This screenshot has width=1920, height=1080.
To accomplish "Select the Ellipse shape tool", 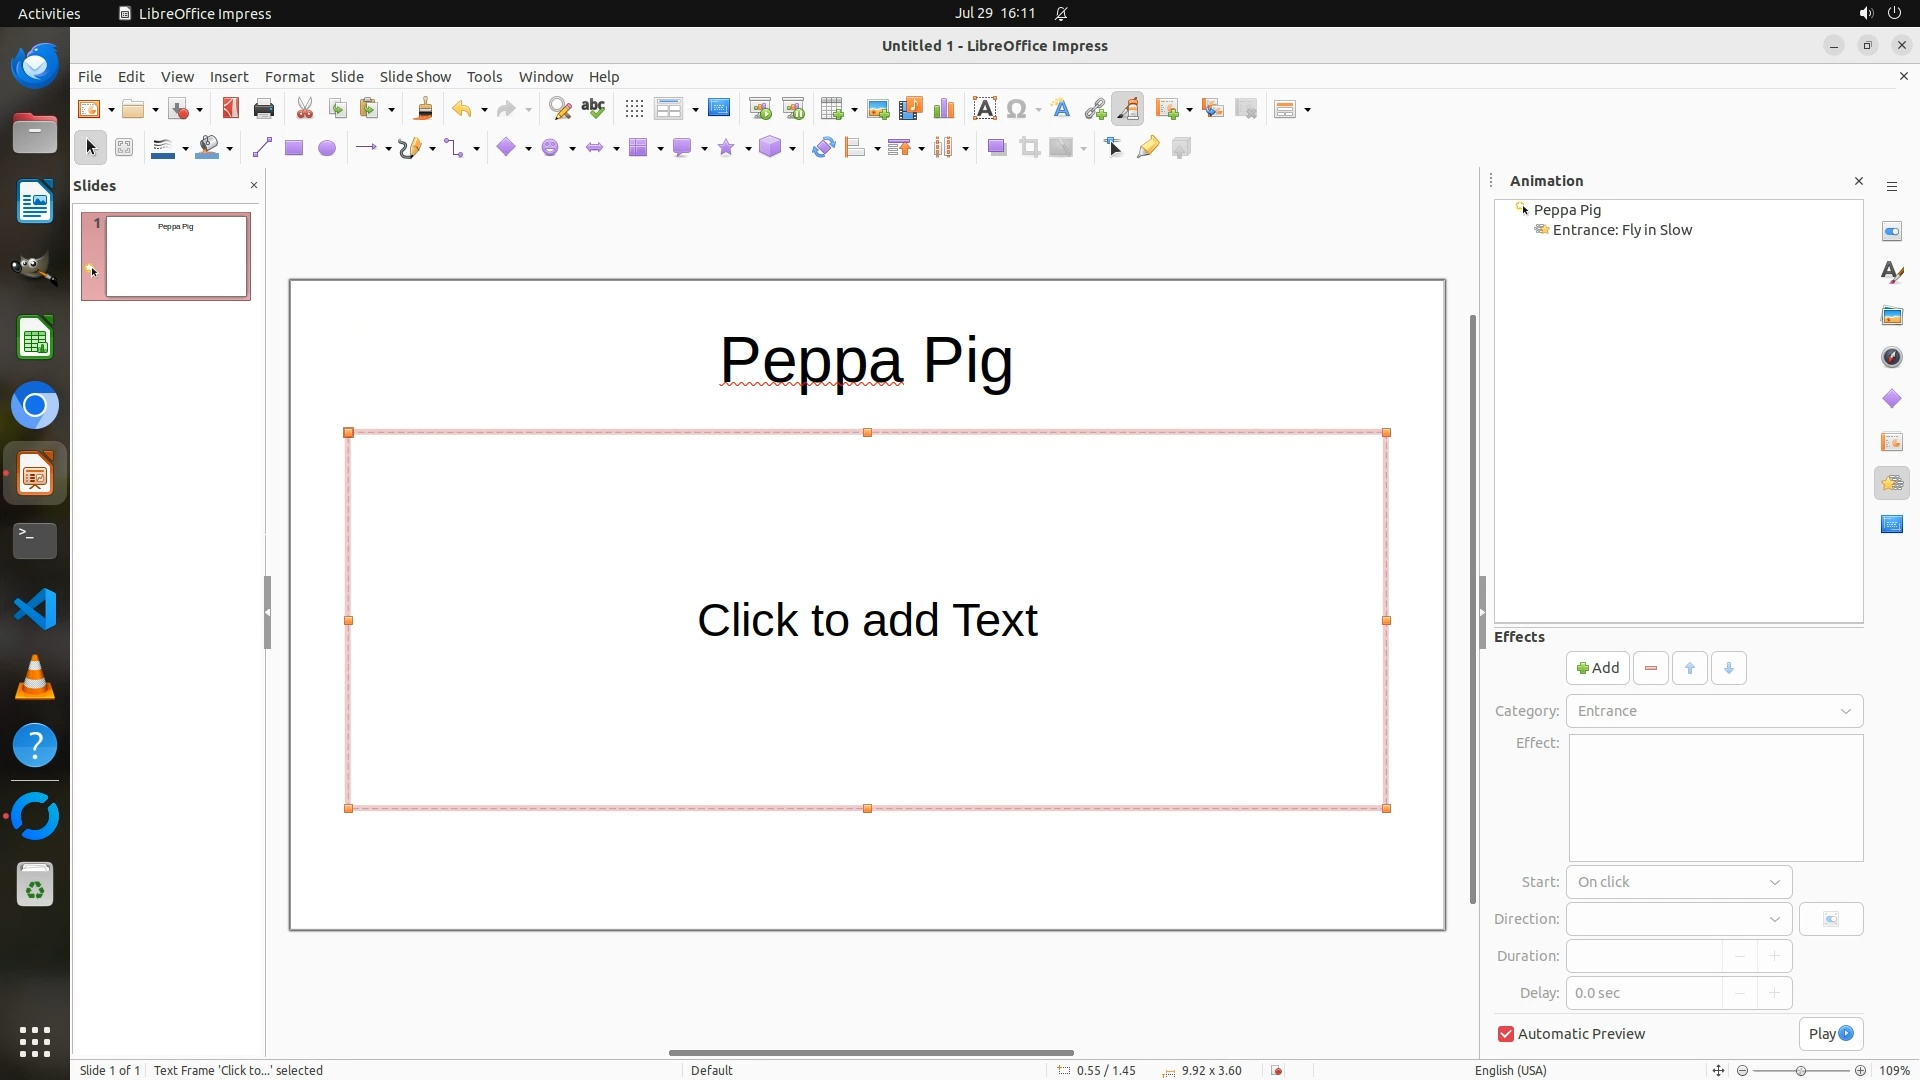I will [x=326, y=148].
